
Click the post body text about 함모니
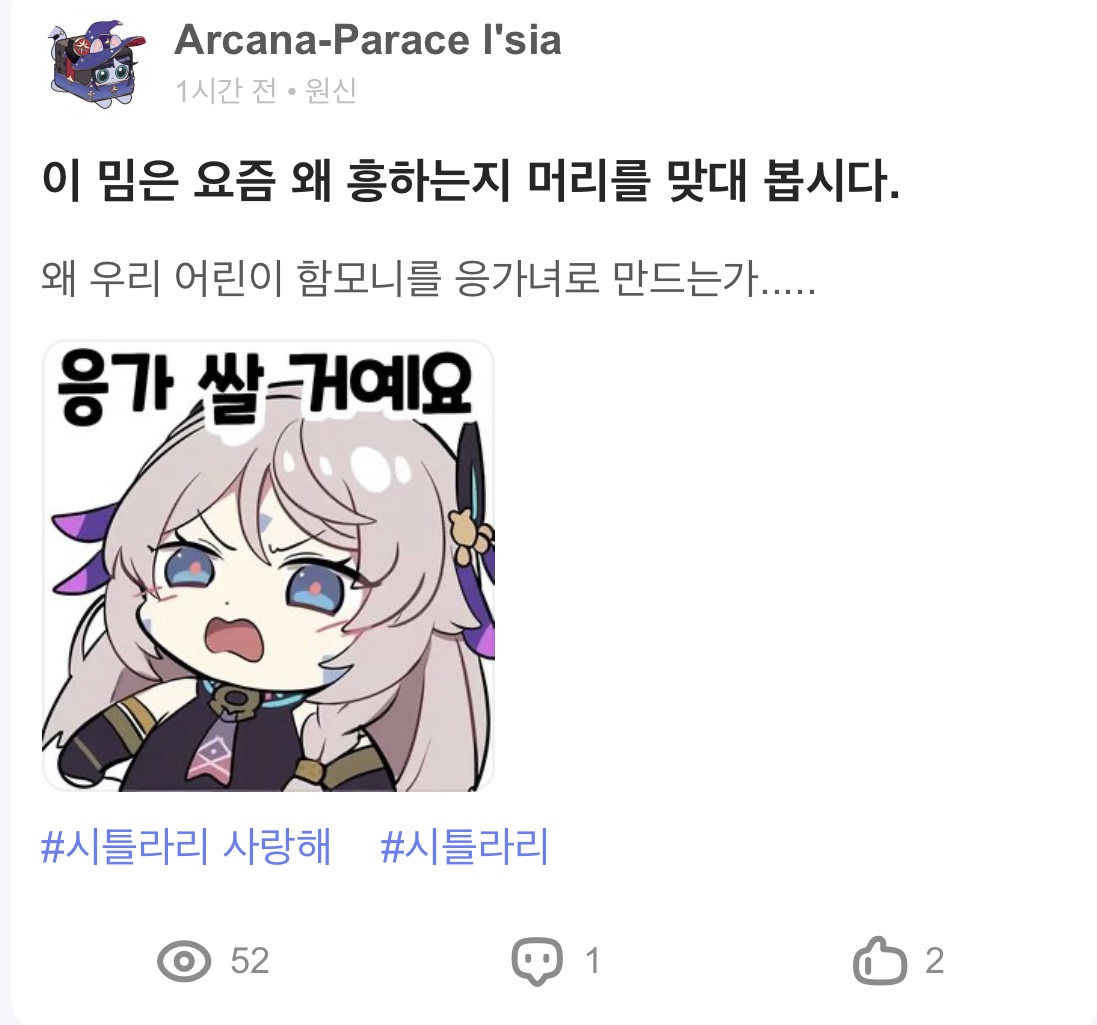coord(428,278)
